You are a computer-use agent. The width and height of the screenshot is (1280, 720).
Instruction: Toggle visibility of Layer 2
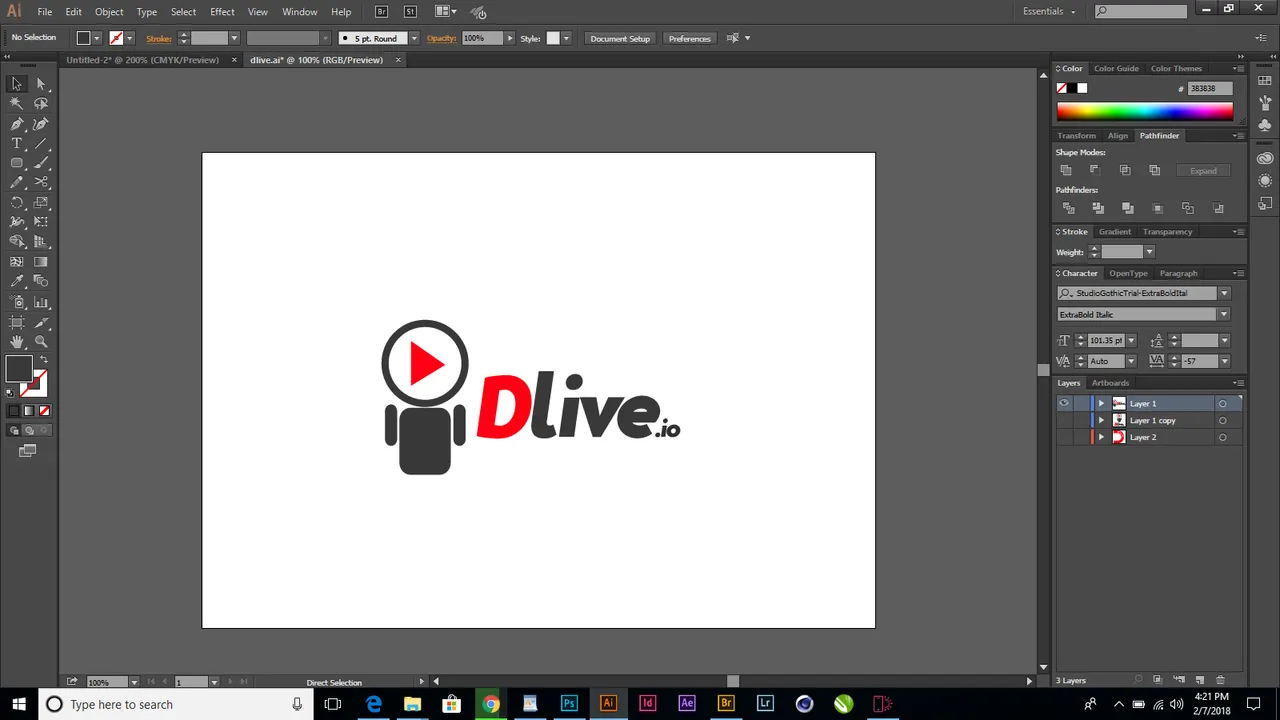pos(1064,437)
